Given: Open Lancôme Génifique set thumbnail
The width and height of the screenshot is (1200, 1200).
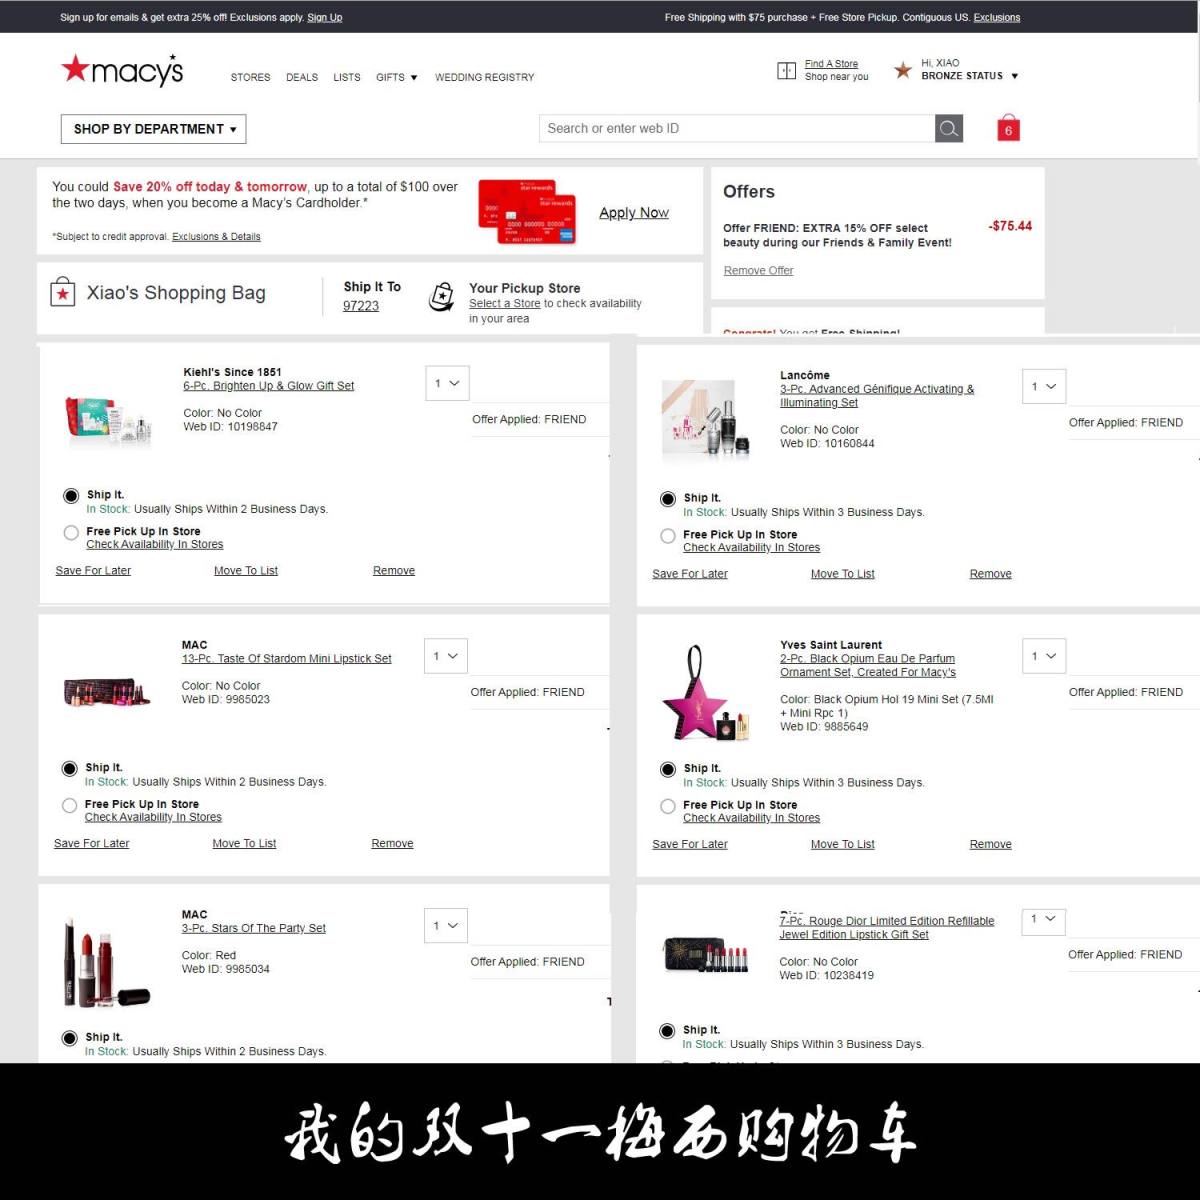Looking at the screenshot, I should 705,417.
